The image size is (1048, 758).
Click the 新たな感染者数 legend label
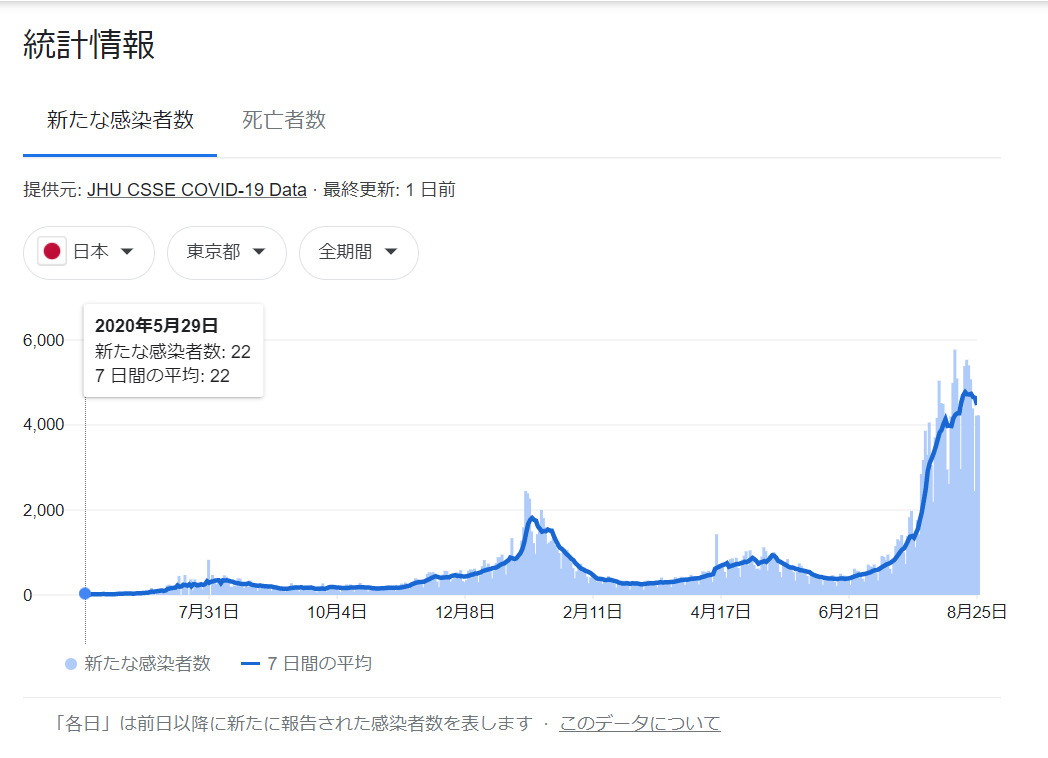click(x=148, y=663)
